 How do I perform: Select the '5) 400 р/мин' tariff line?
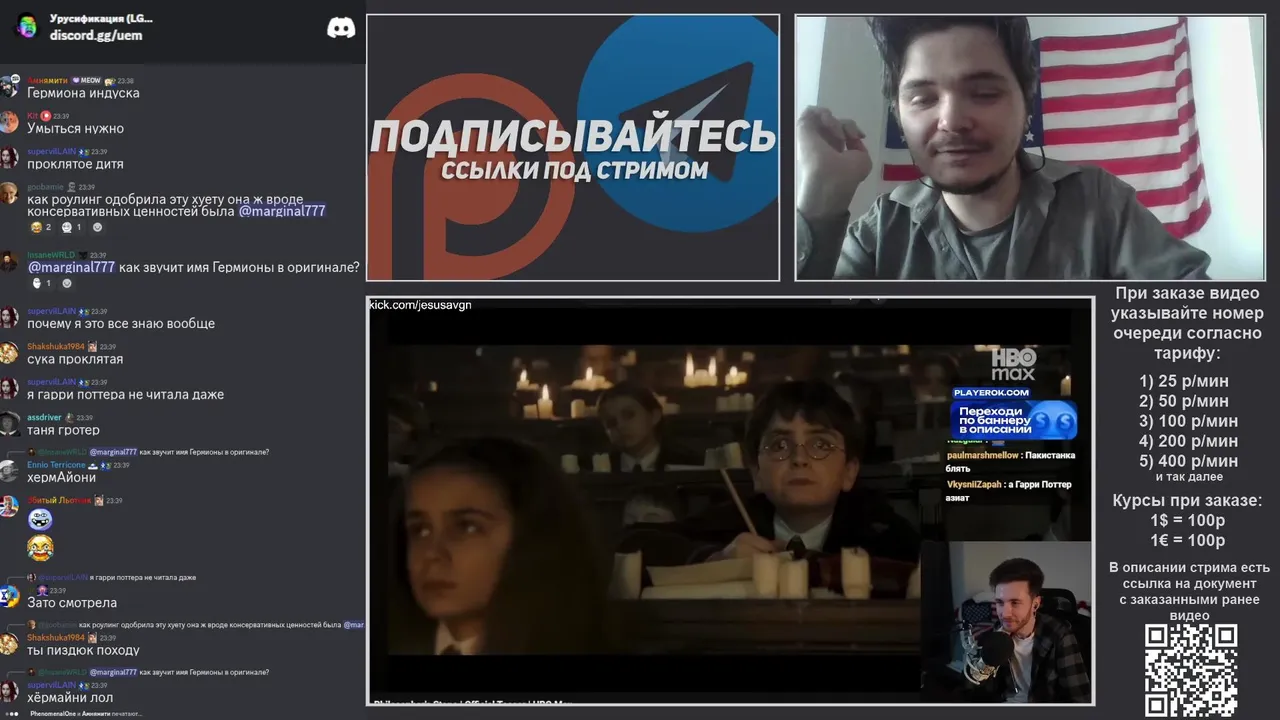tap(1188, 461)
